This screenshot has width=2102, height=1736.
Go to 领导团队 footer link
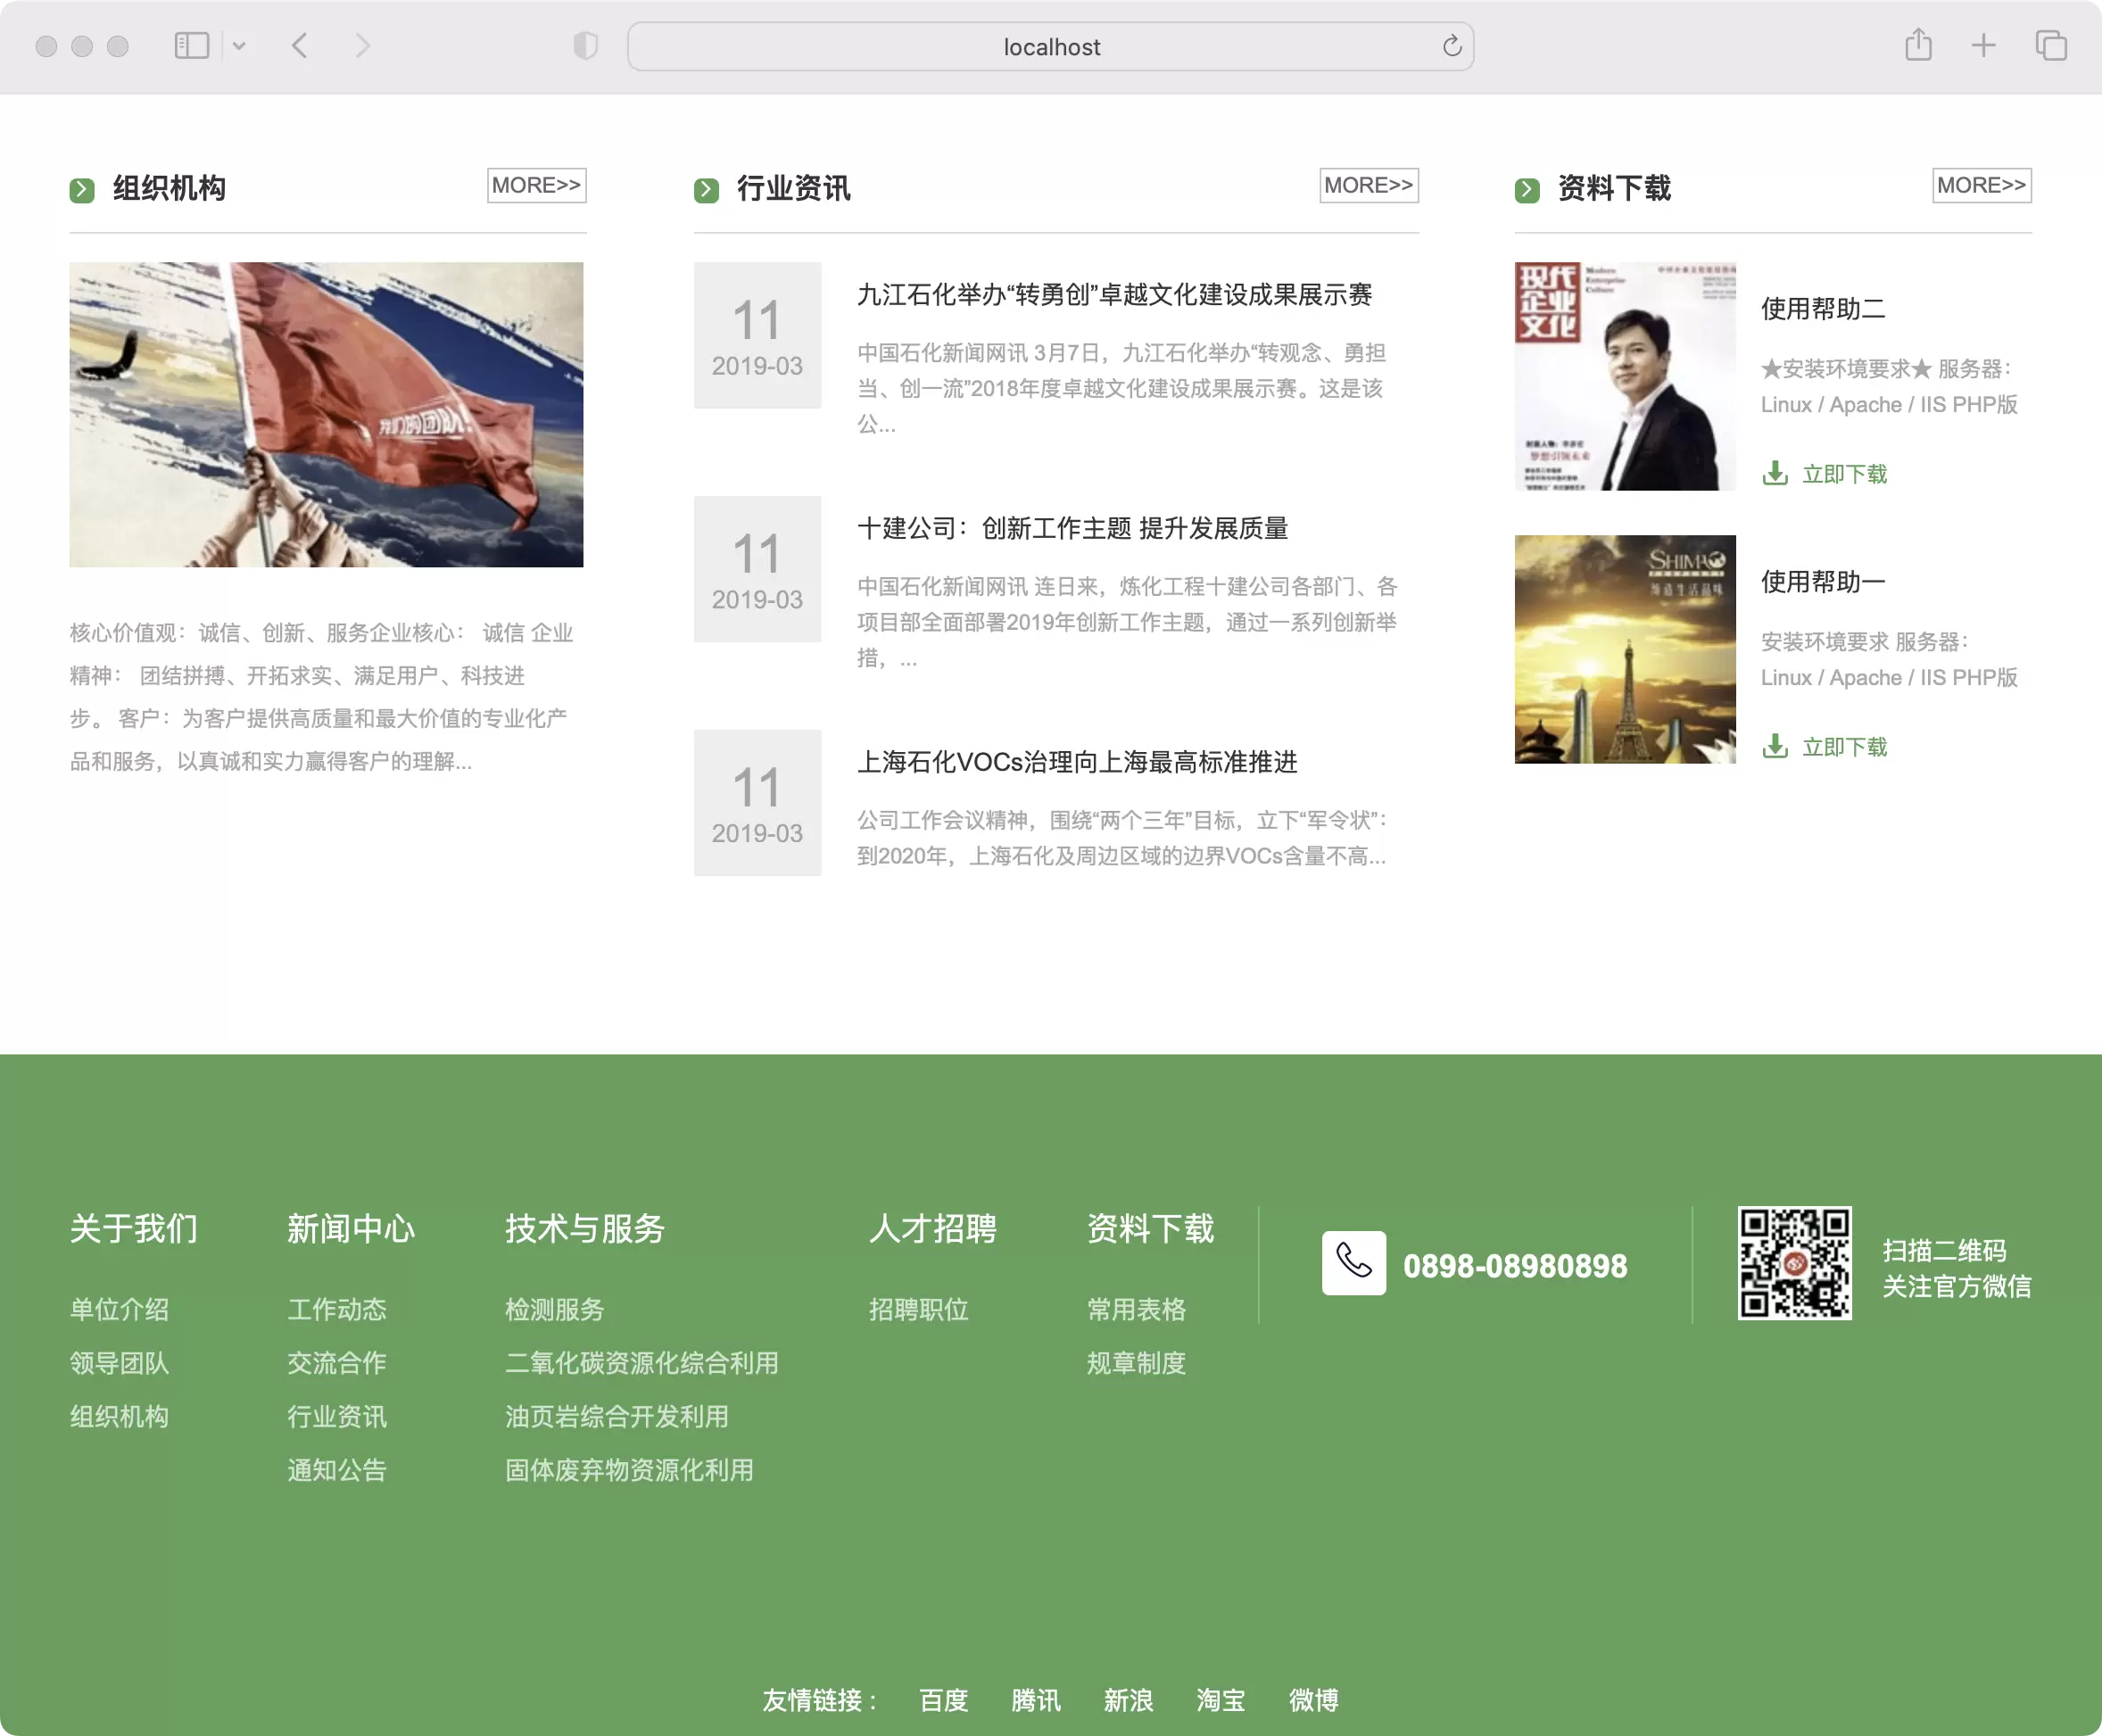point(119,1364)
